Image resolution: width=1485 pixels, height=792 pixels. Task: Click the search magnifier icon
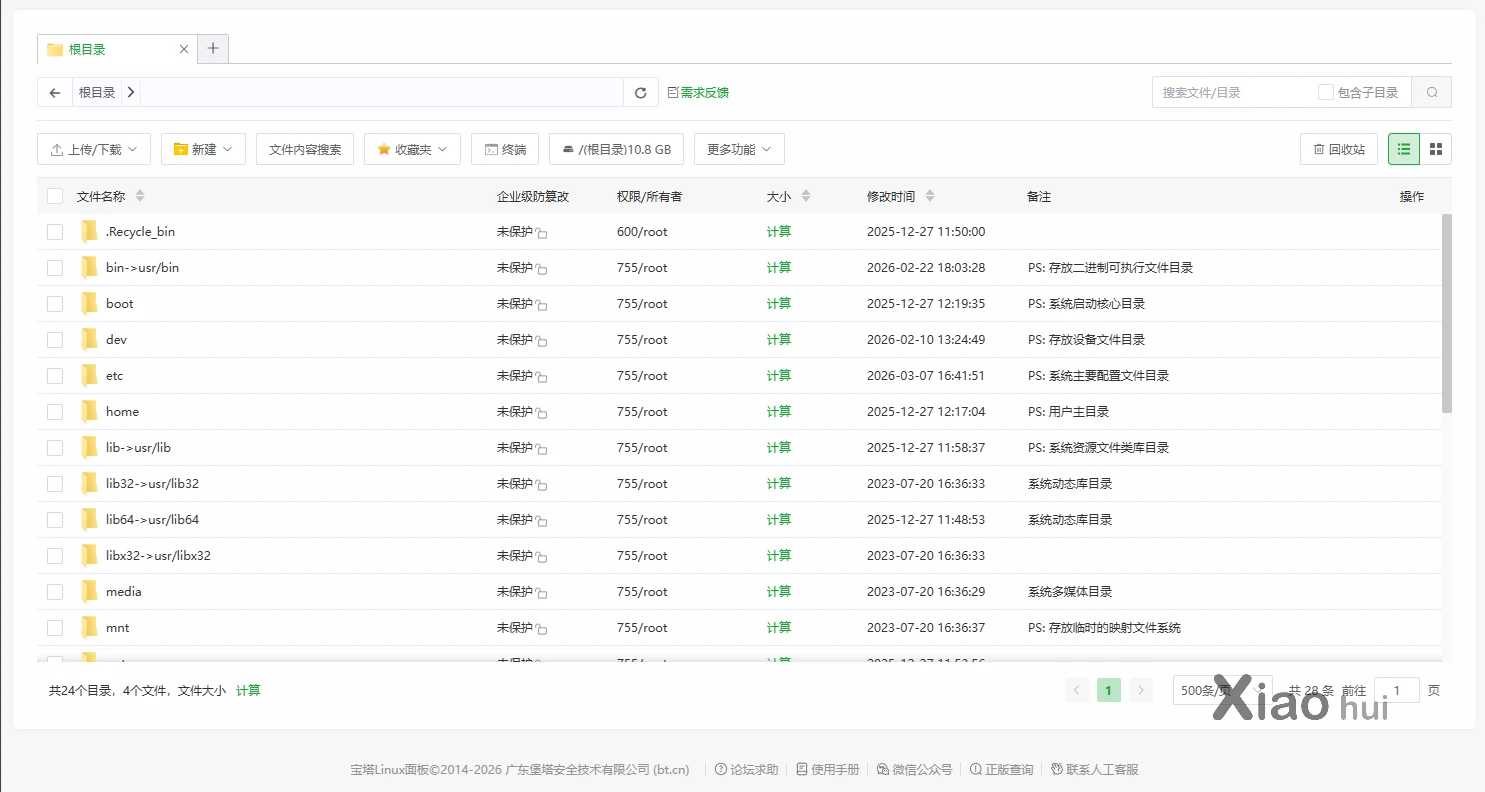1431,91
